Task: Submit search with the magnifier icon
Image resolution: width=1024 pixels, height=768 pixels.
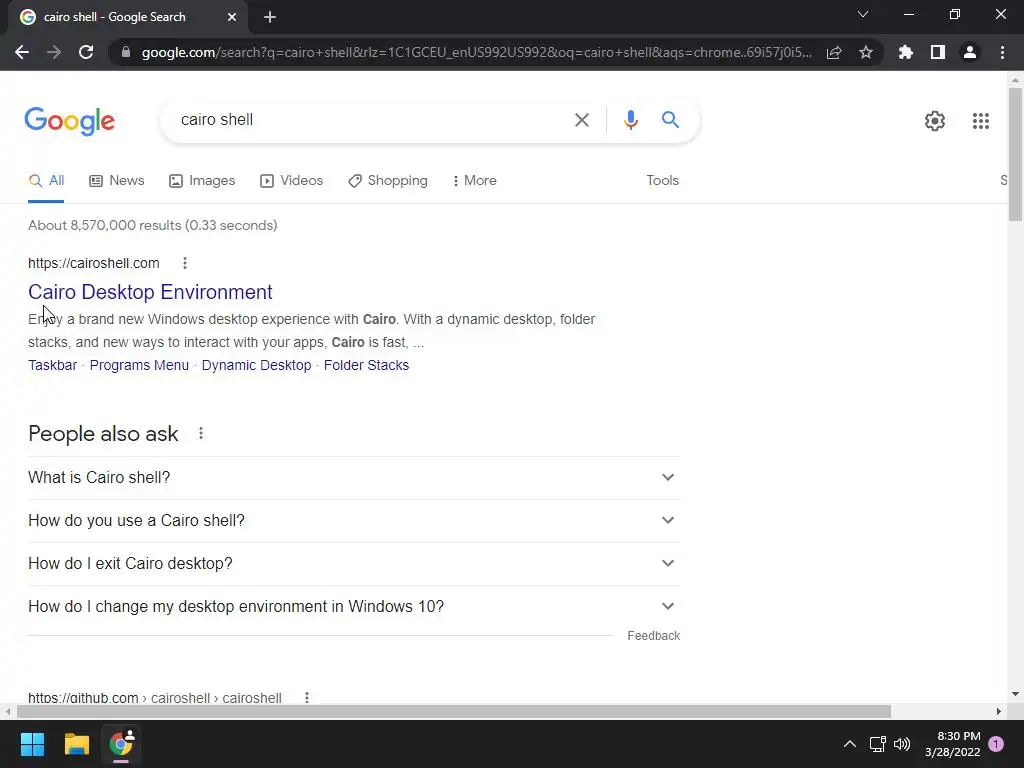Action: tap(670, 120)
